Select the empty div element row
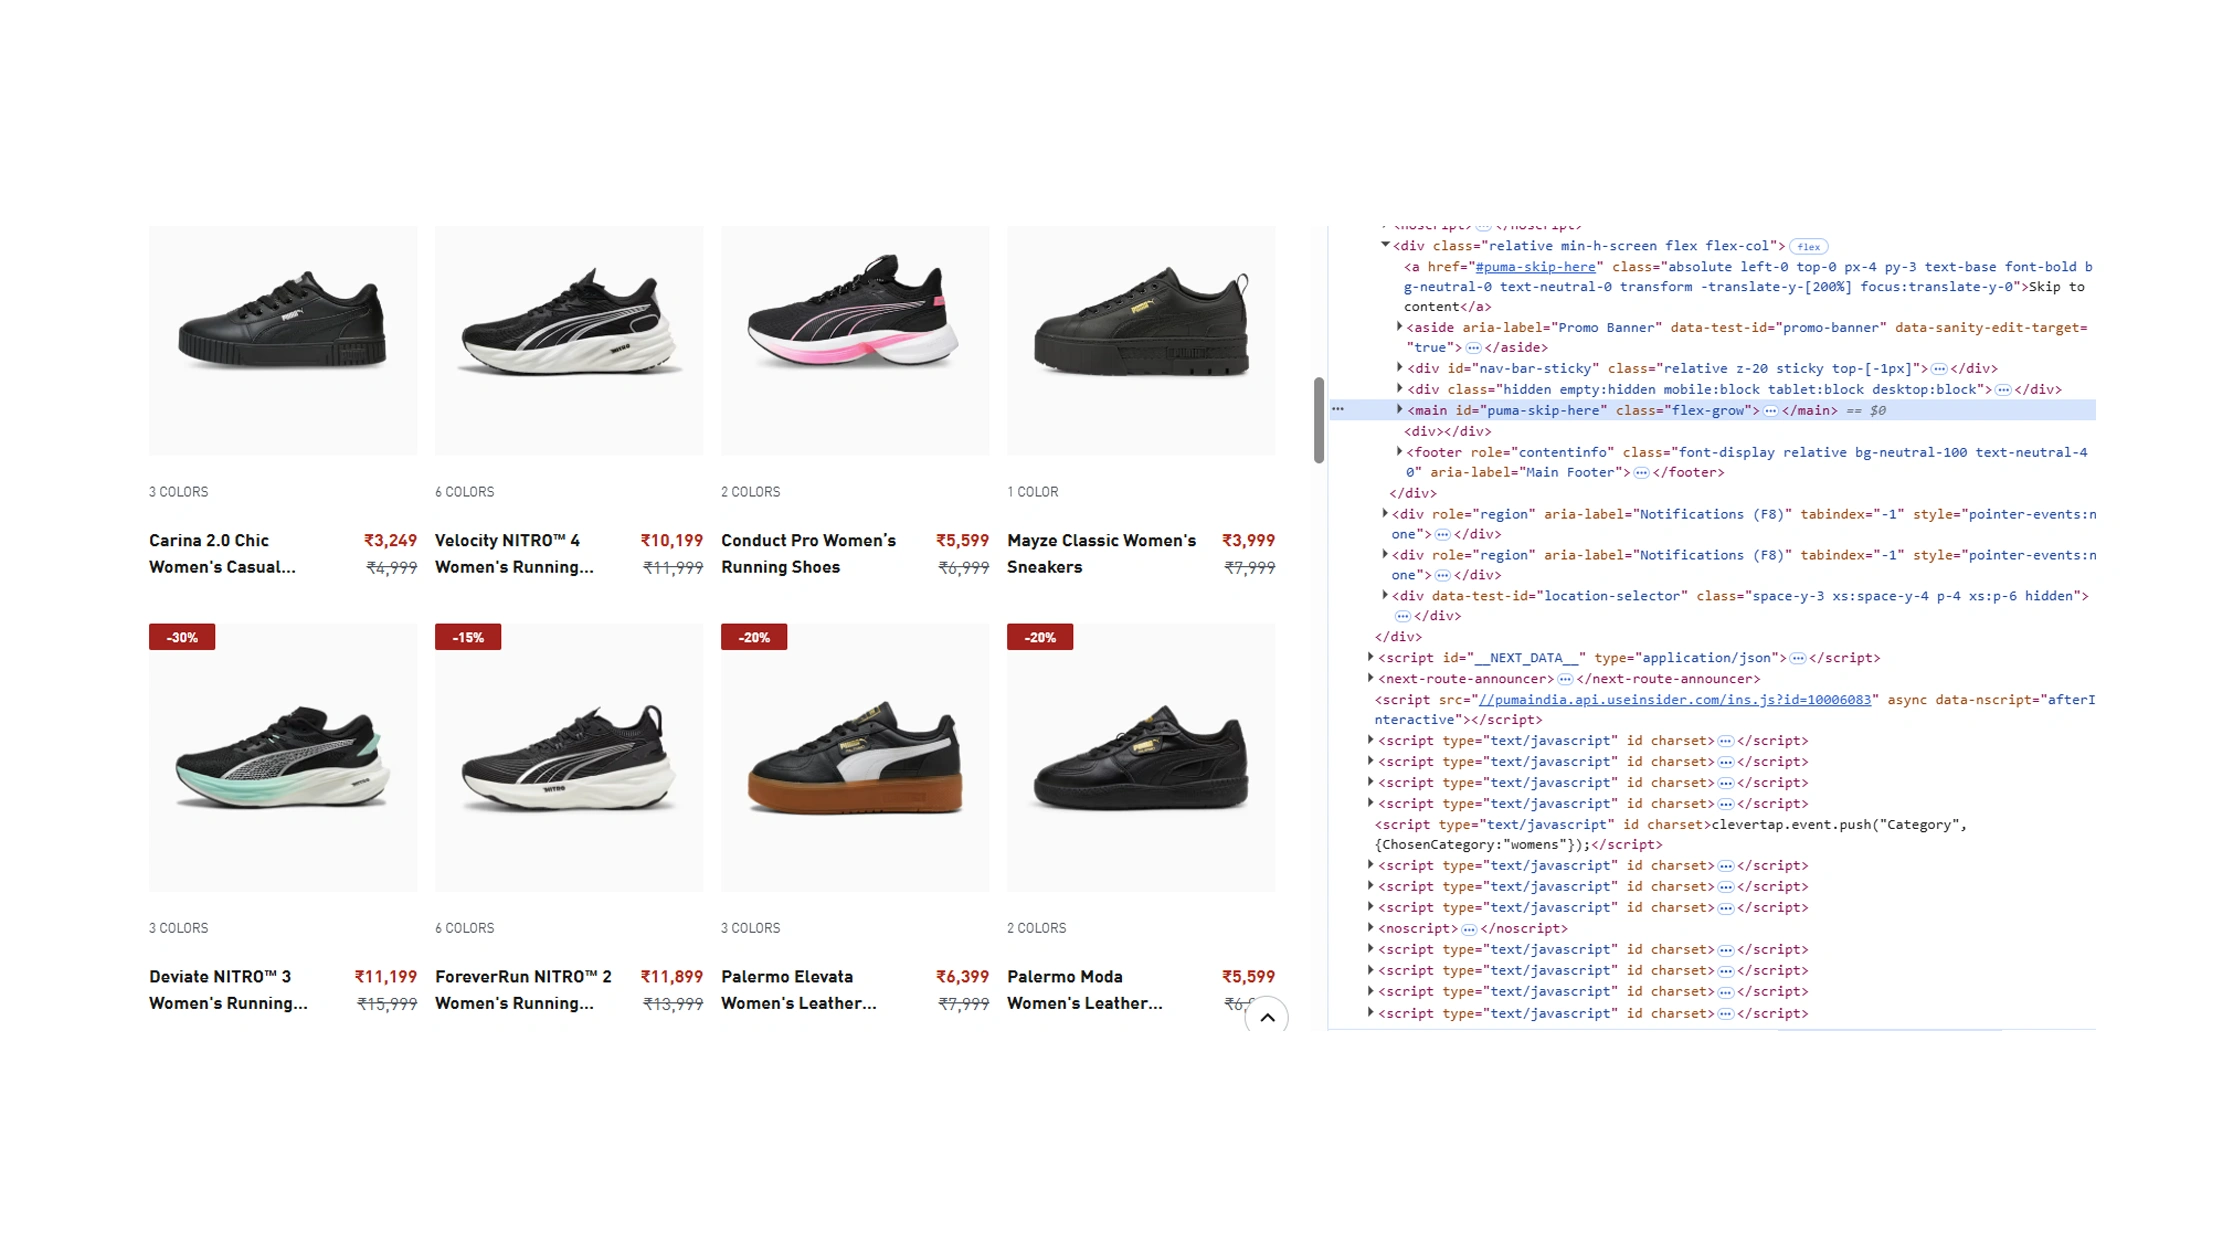The height and width of the screenshot is (1257, 2223). [x=1447, y=431]
